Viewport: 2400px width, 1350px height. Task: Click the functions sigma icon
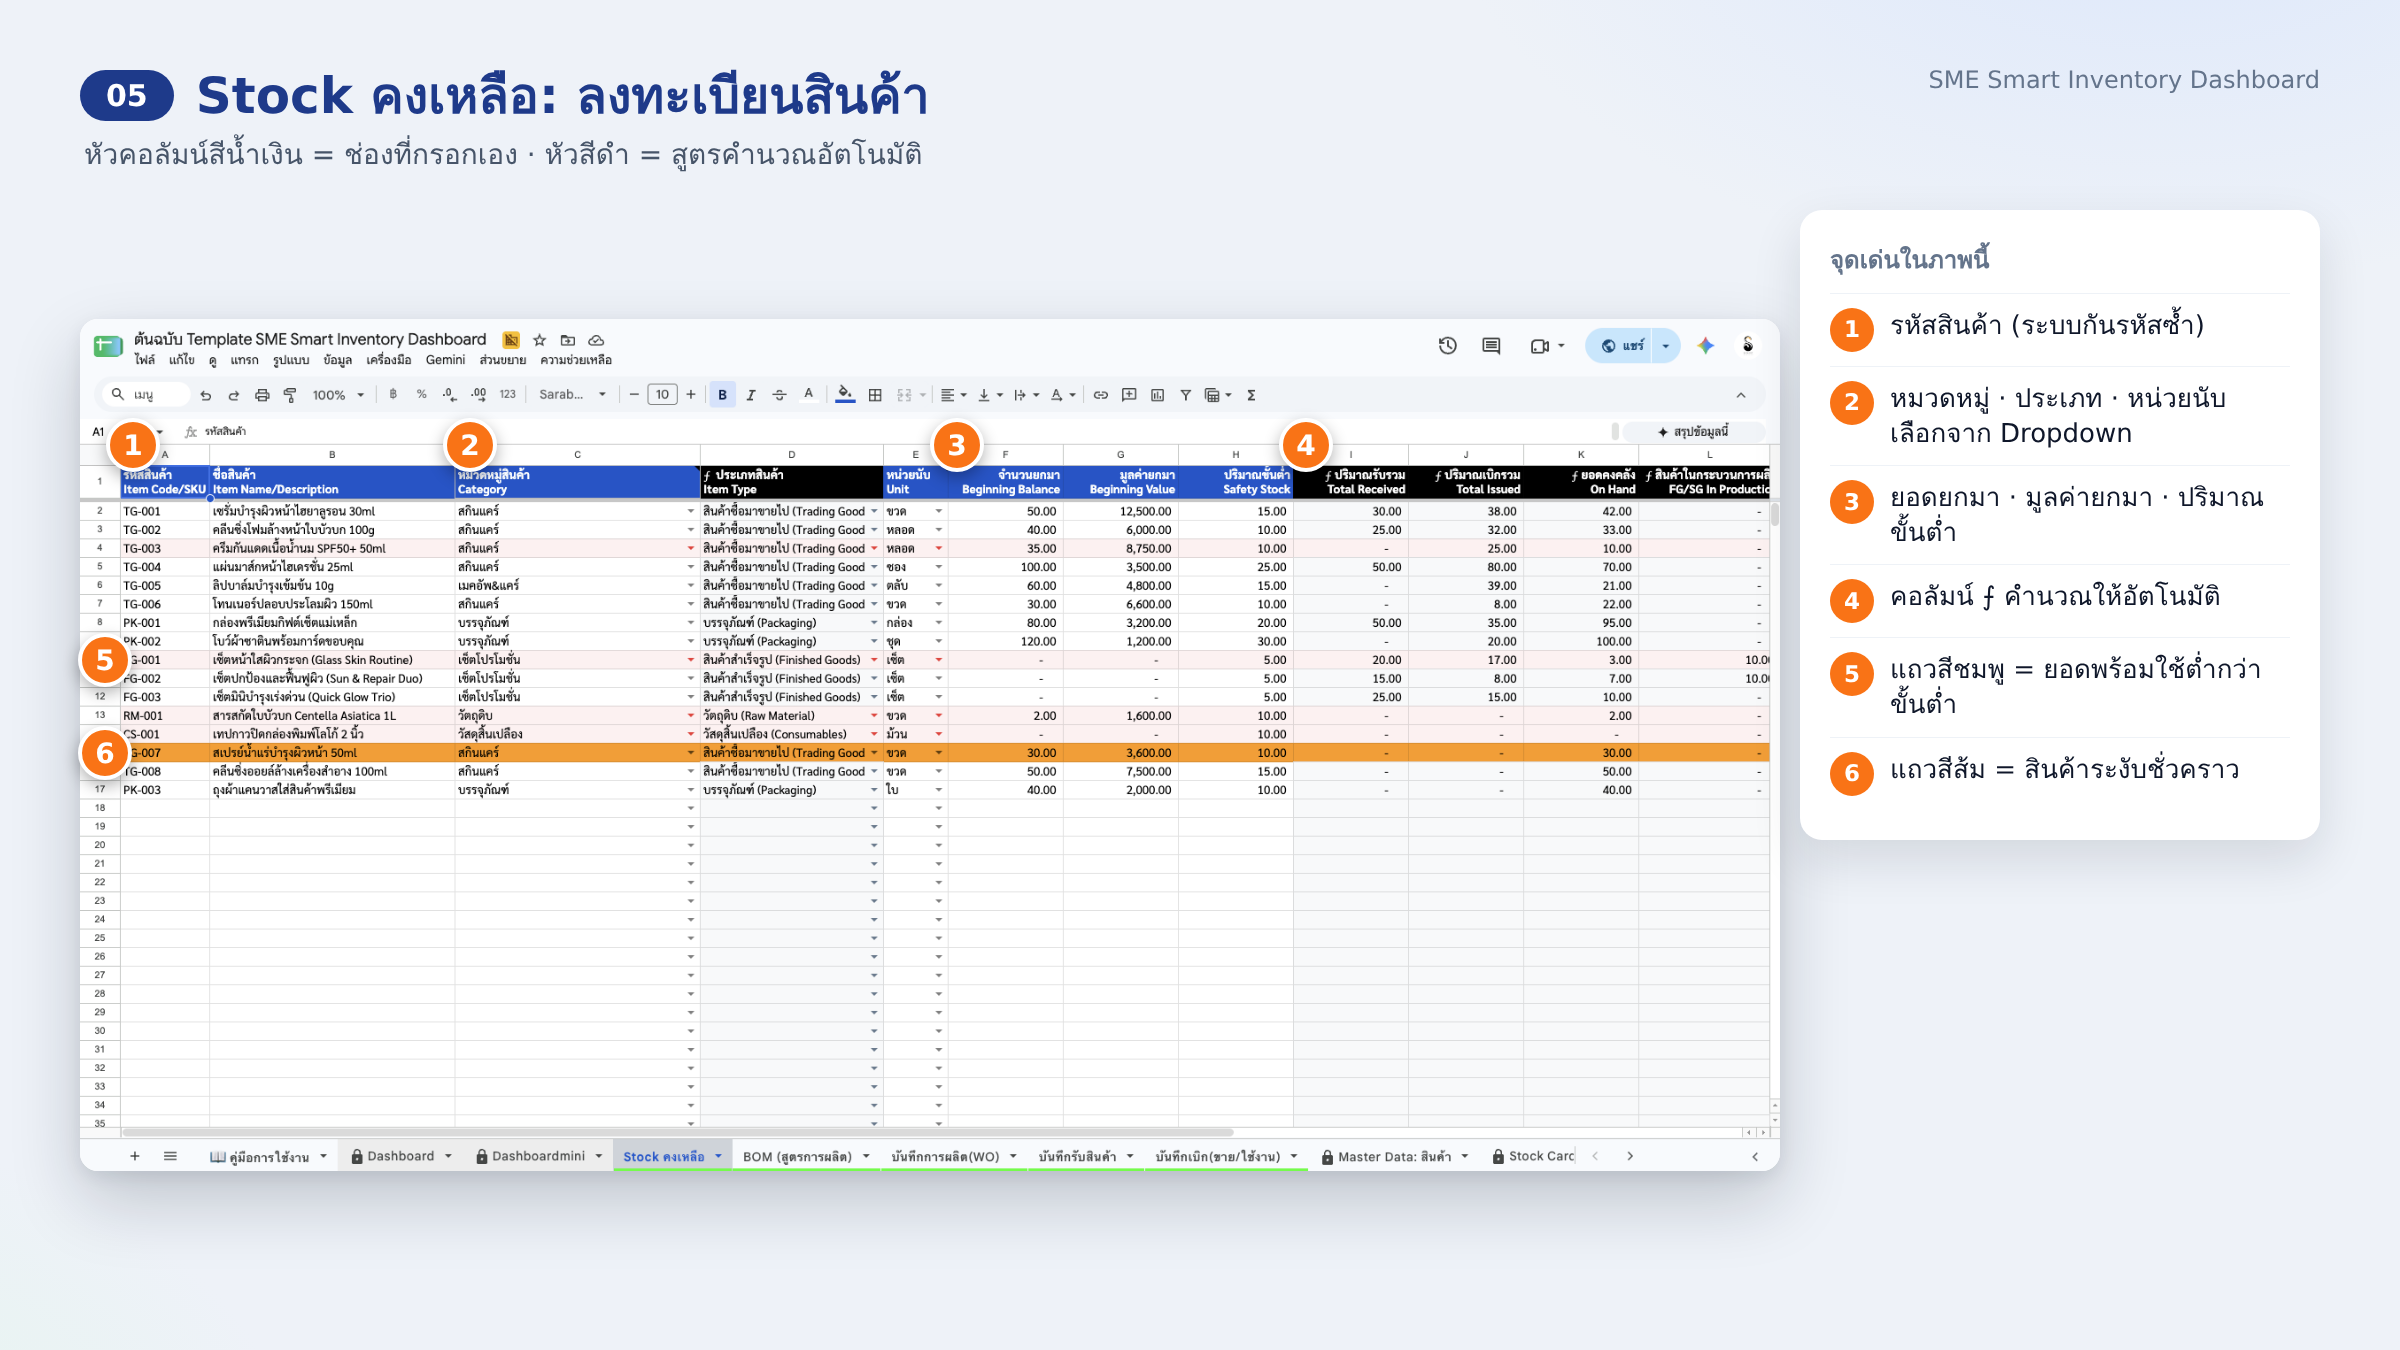tap(1251, 395)
